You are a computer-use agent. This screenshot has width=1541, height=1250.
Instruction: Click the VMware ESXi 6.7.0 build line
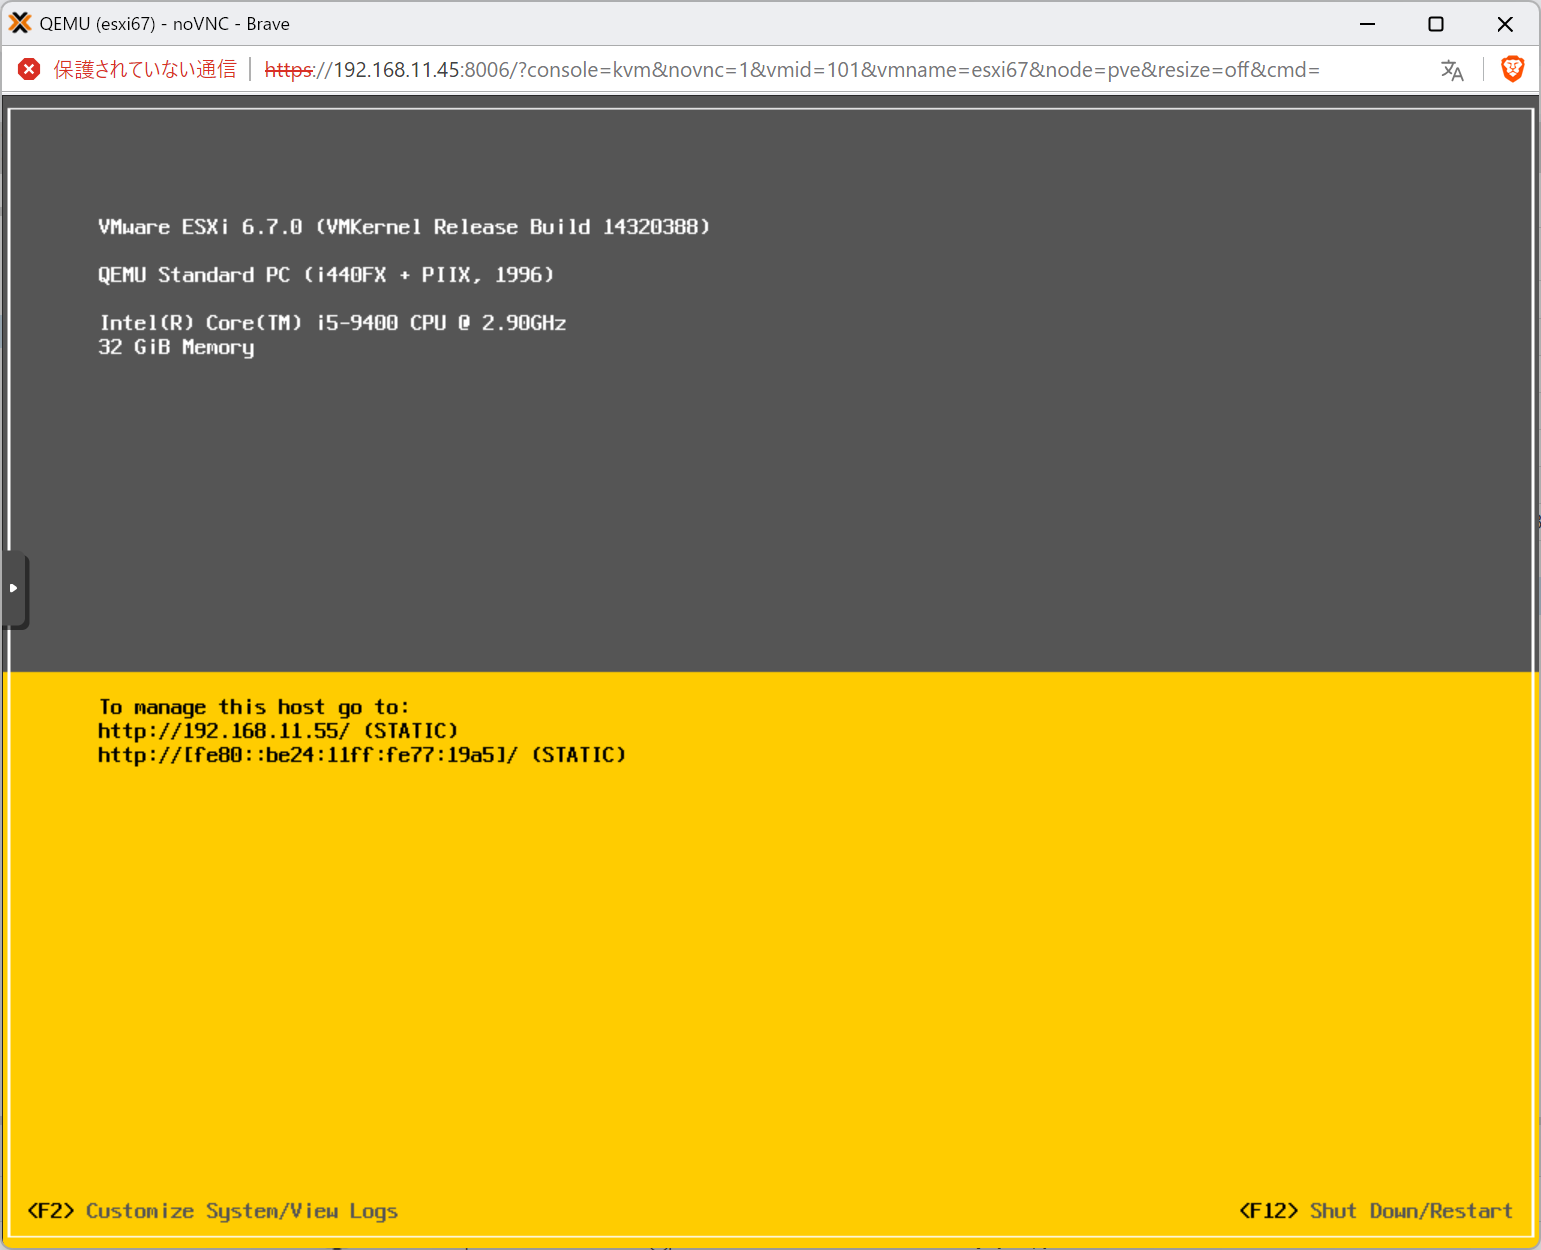[404, 227]
